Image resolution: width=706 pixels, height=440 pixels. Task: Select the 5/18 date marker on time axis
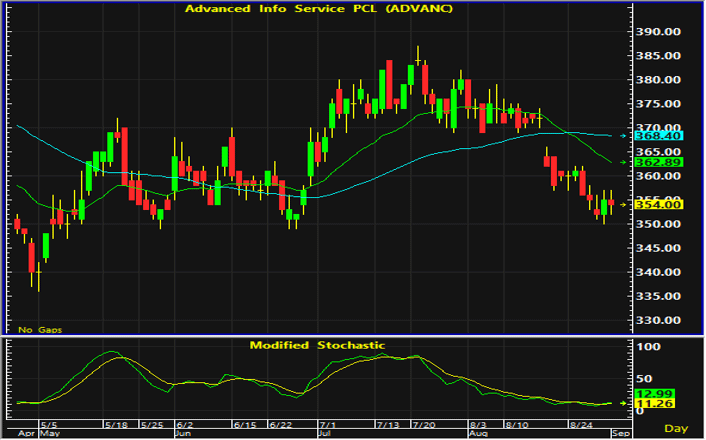coord(116,425)
